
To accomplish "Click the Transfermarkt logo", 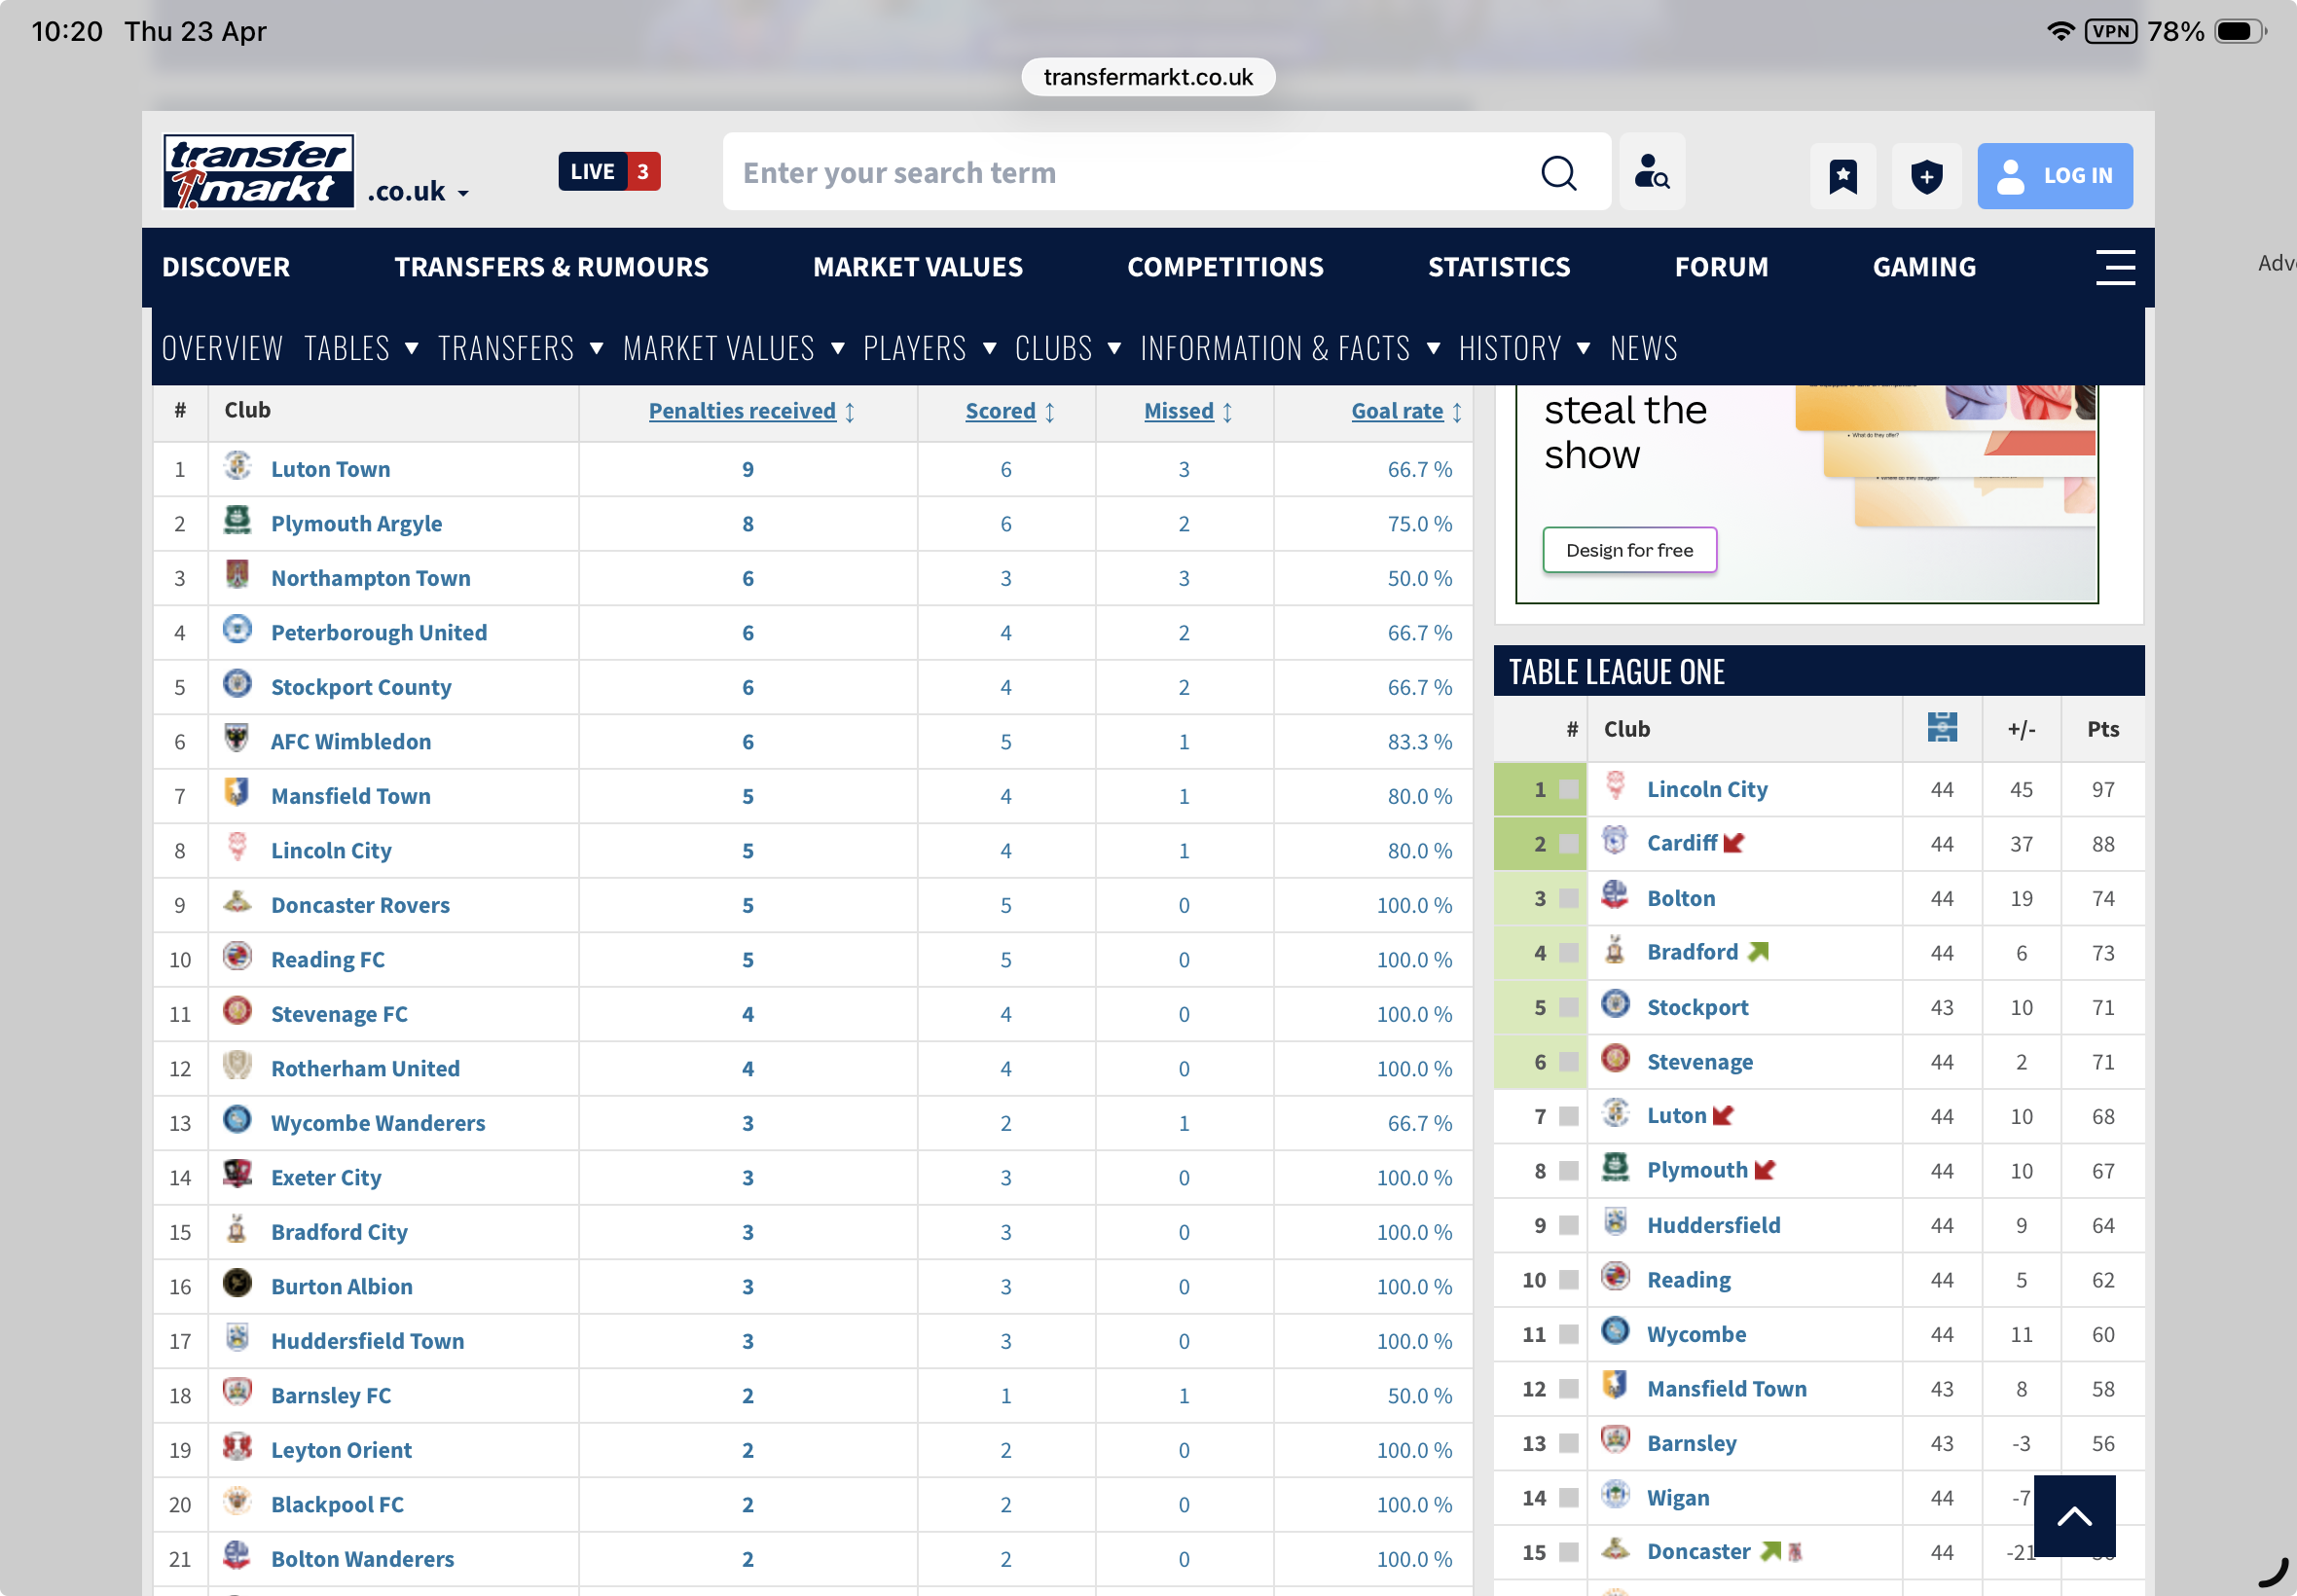I will pyautogui.click(x=258, y=171).
